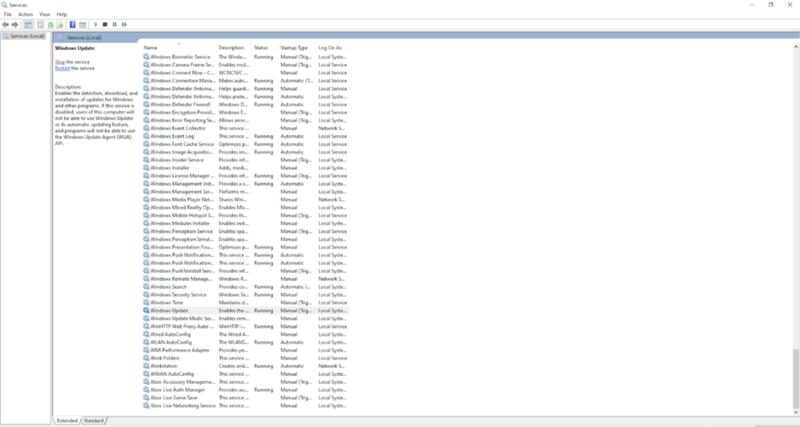Select the Windows Encryption Provider row
Image resolution: width=800 pixels, height=427 pixels.
click(245, 112)
